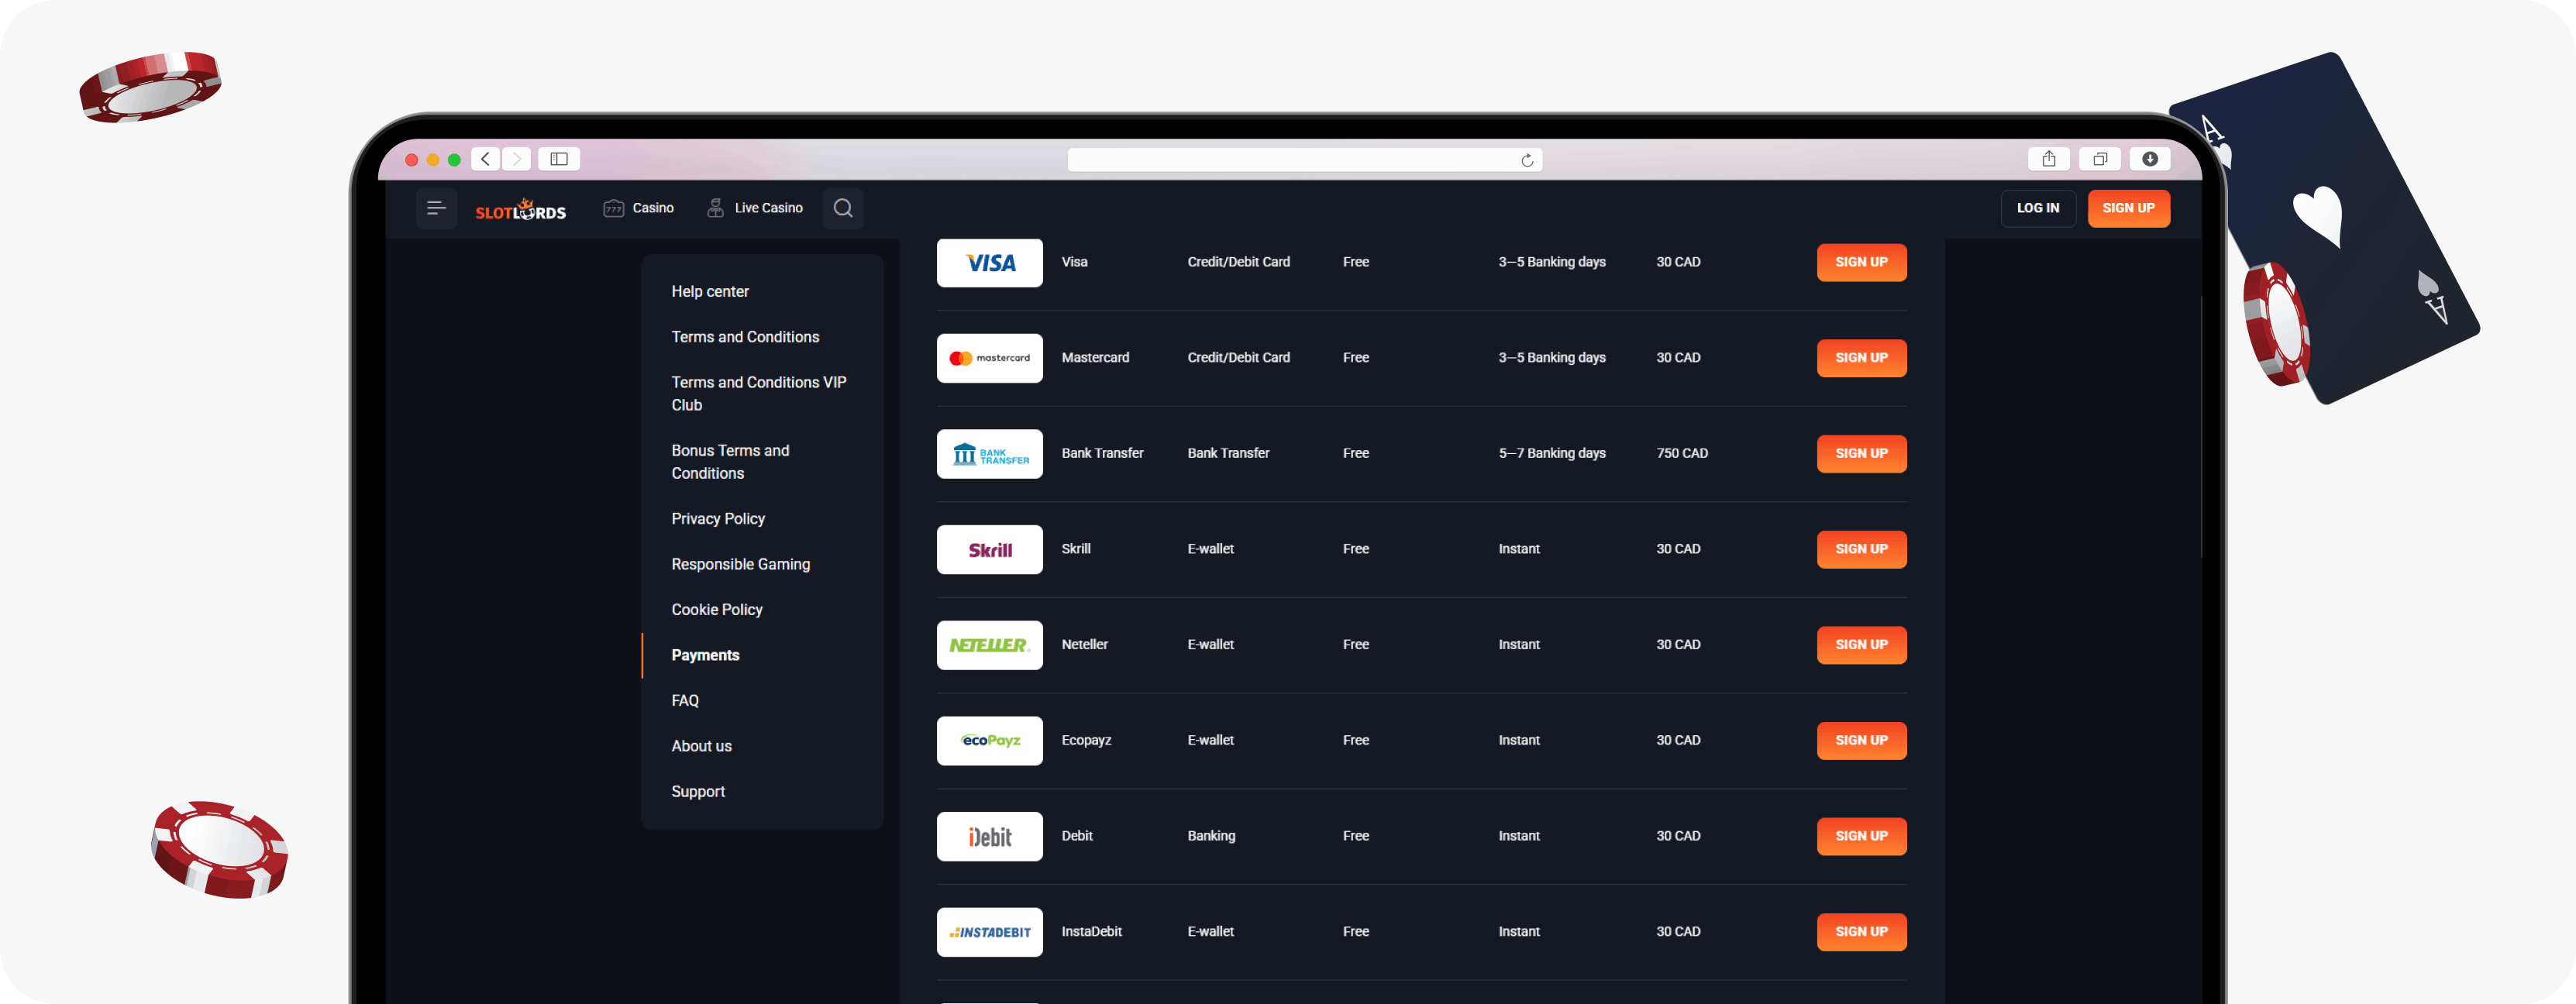Click SIGN UP in the Skrill row
The height and width of the screenshot is (1004, 2576).
tap(1861, 549)
